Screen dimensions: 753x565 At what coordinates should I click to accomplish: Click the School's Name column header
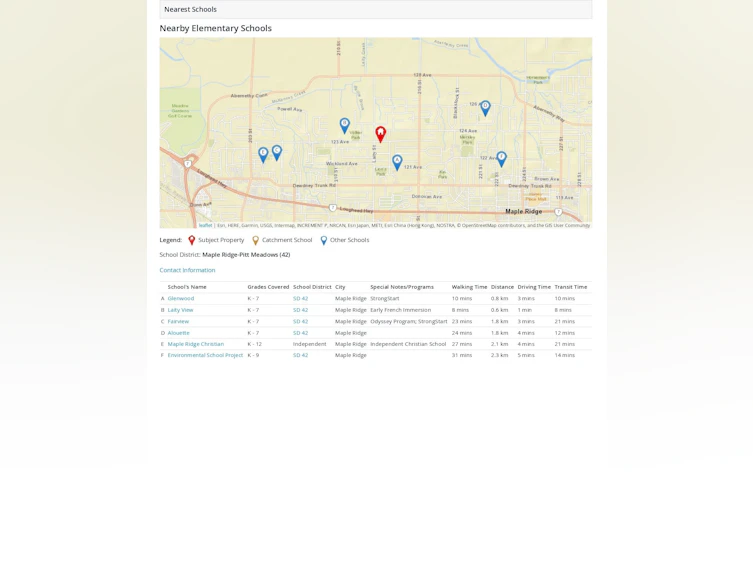click(187, 287)
